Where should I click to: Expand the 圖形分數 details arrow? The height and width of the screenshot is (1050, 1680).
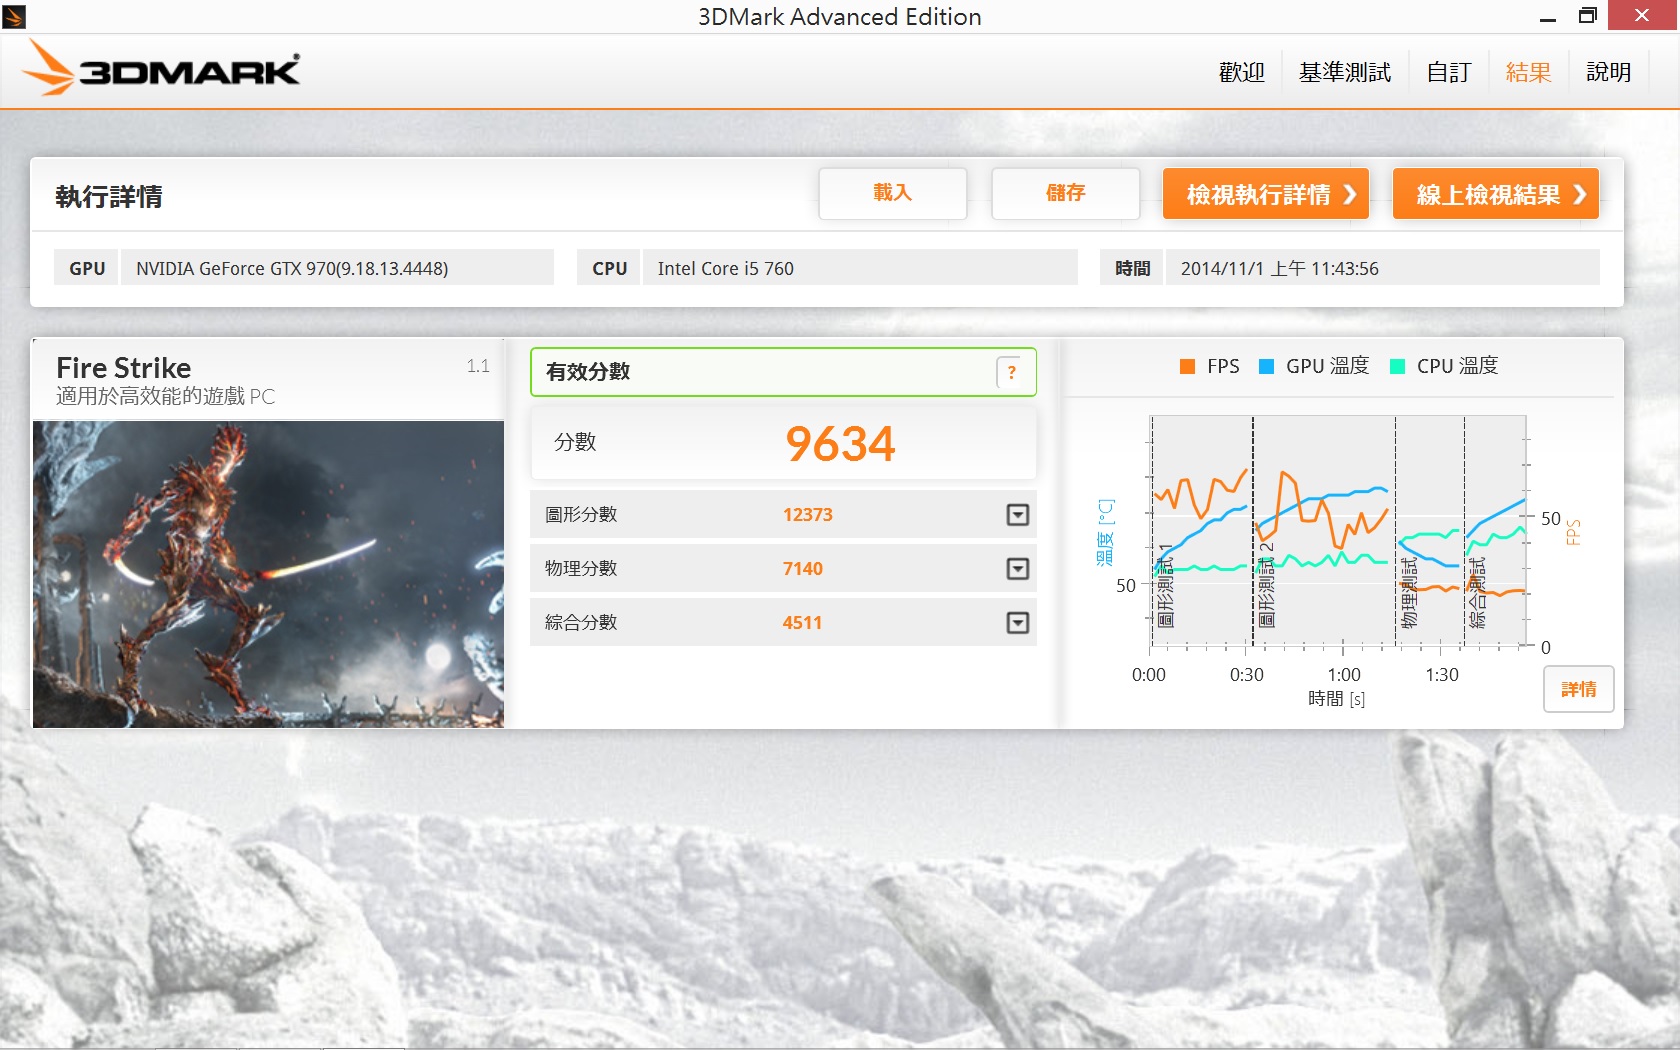(1017, 515)
